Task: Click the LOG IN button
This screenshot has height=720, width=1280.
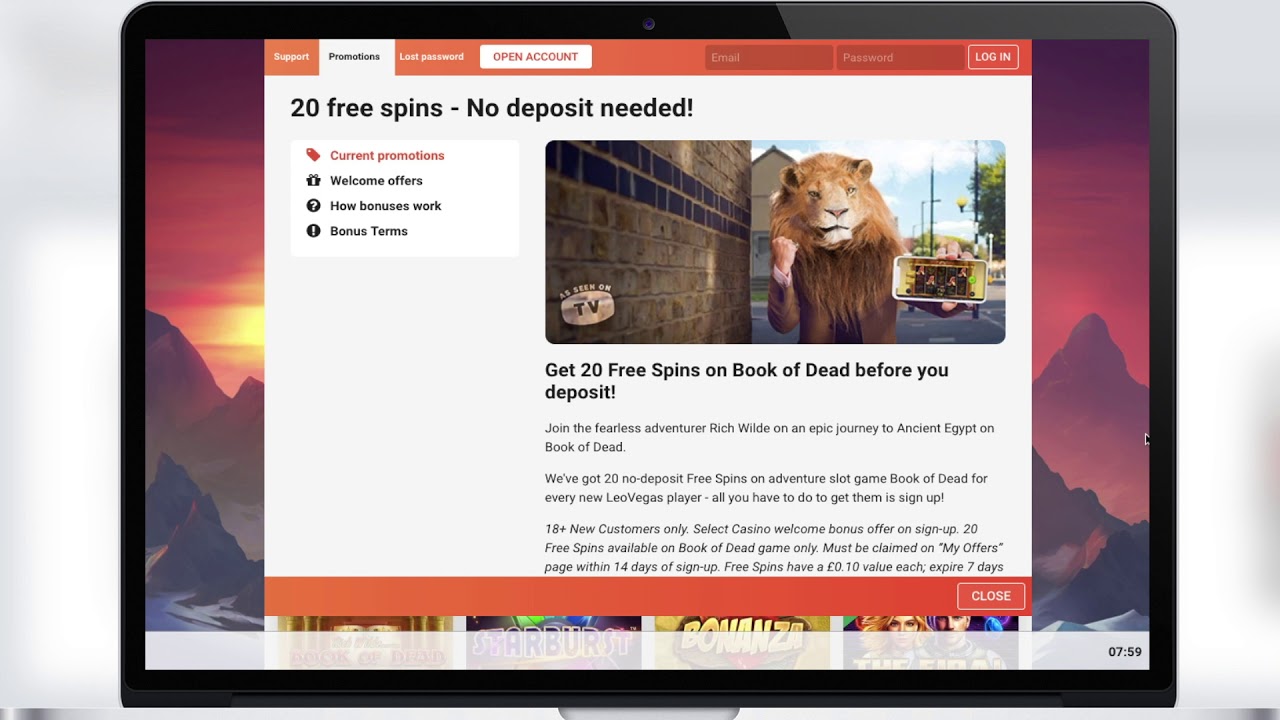Action: pyautogui.click(x=992, y=57)
